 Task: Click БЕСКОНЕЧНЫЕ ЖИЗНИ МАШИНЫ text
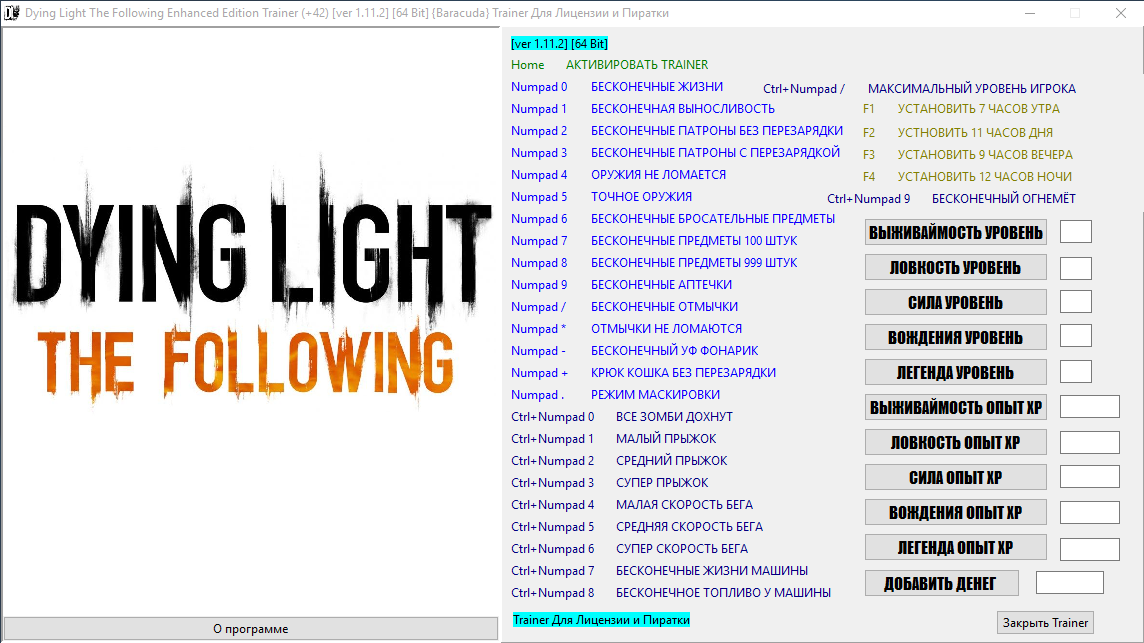[x=711, y=571]
